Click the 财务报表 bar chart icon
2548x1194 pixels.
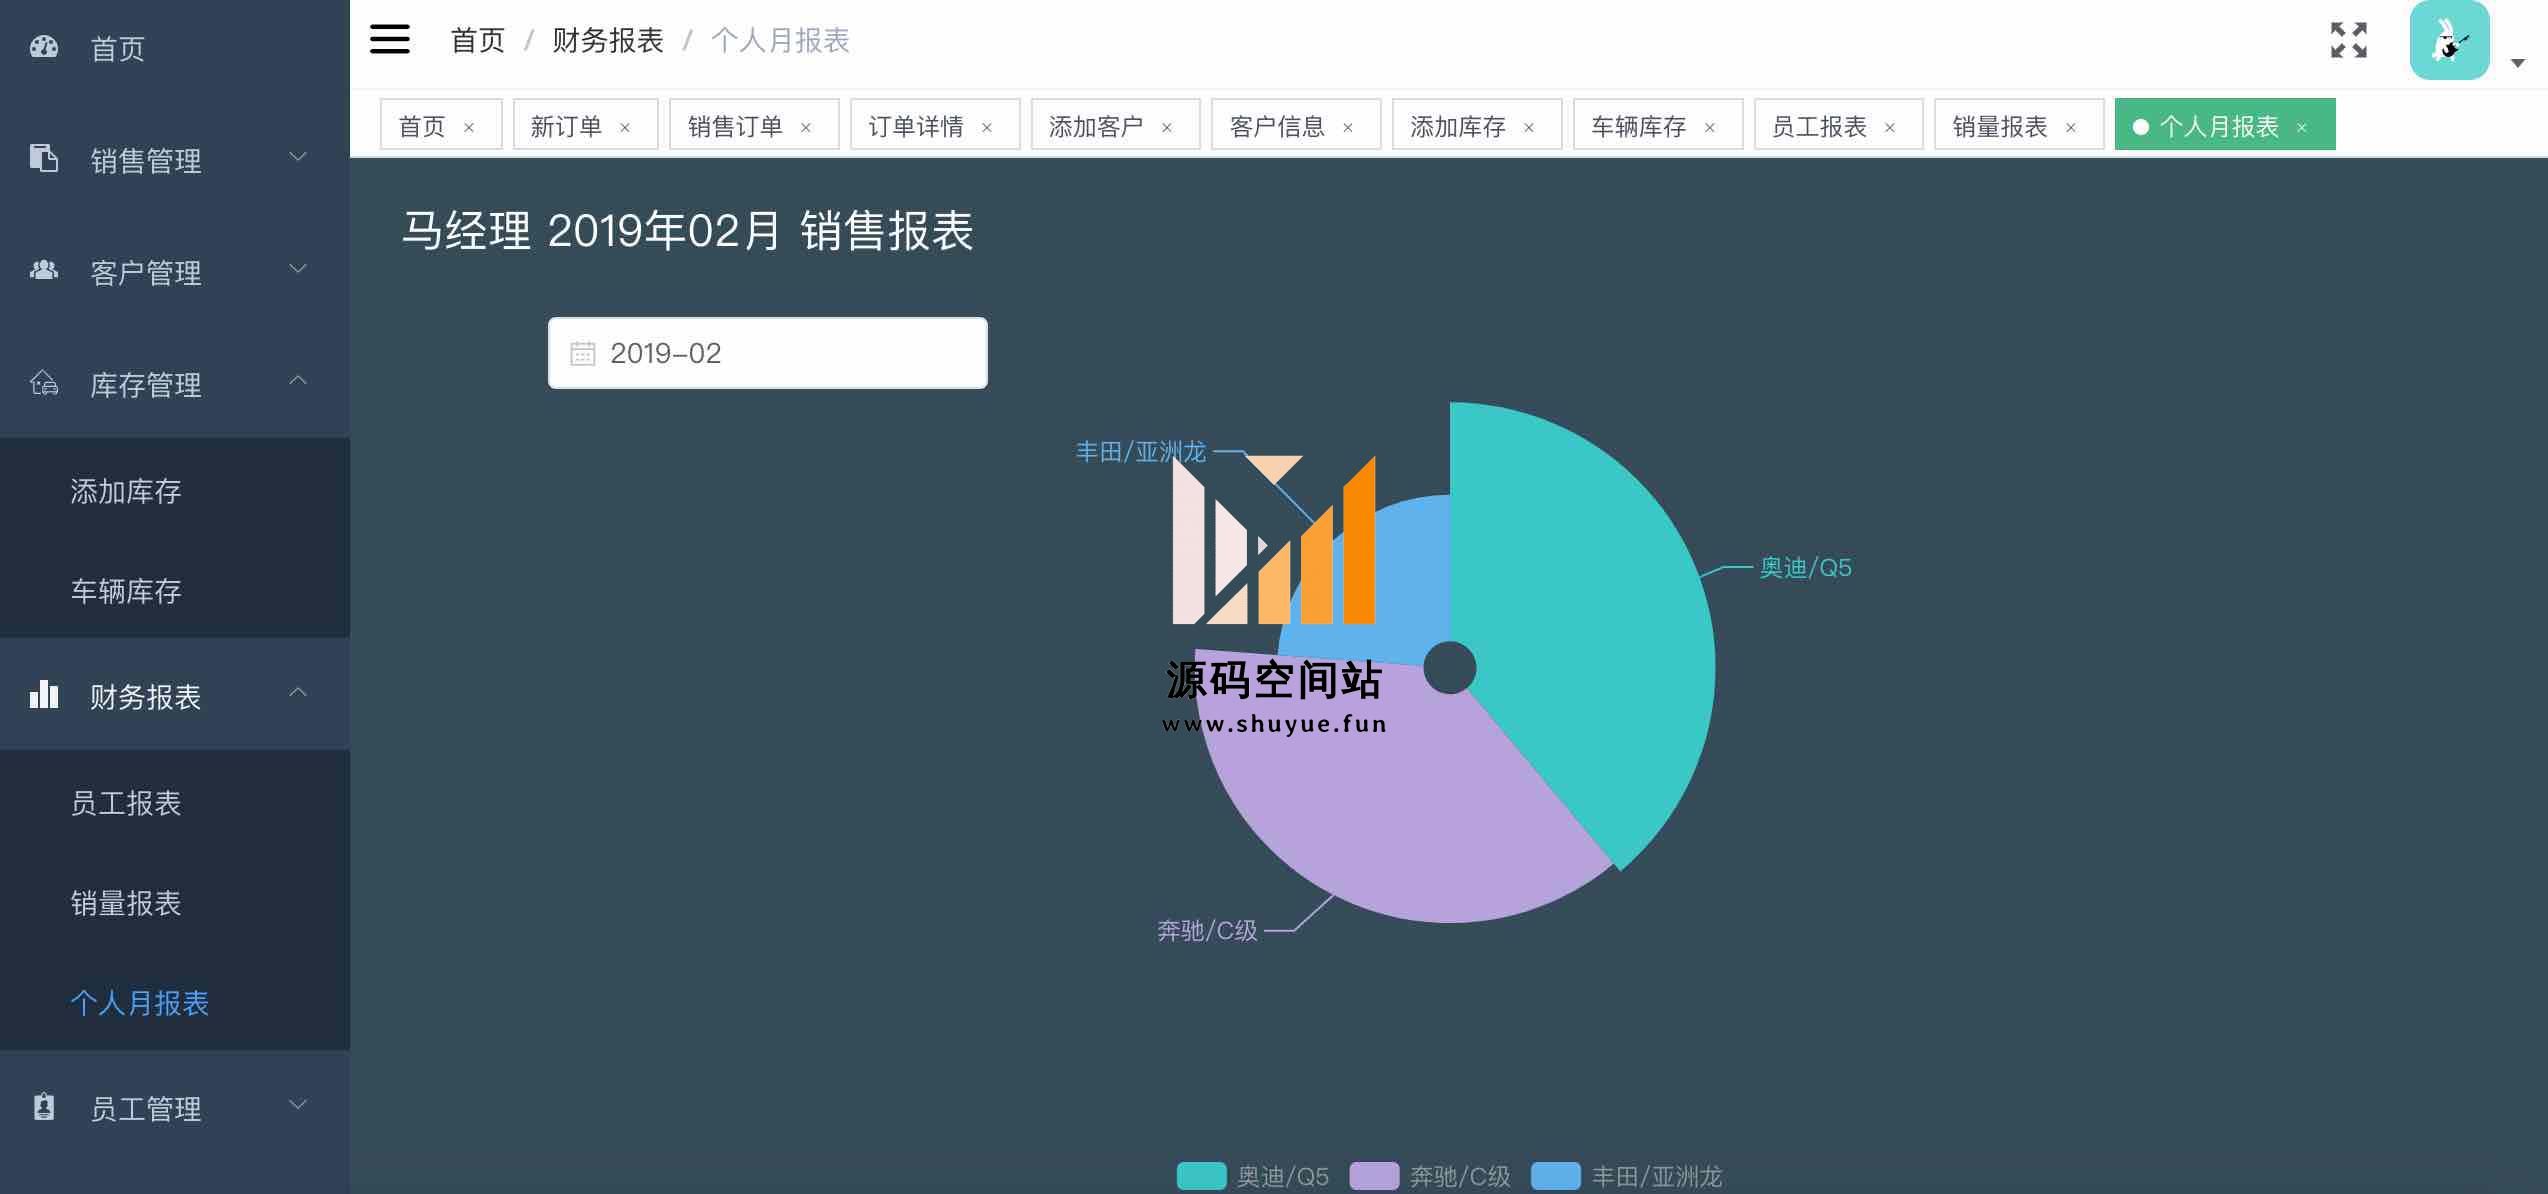(44, 694)
